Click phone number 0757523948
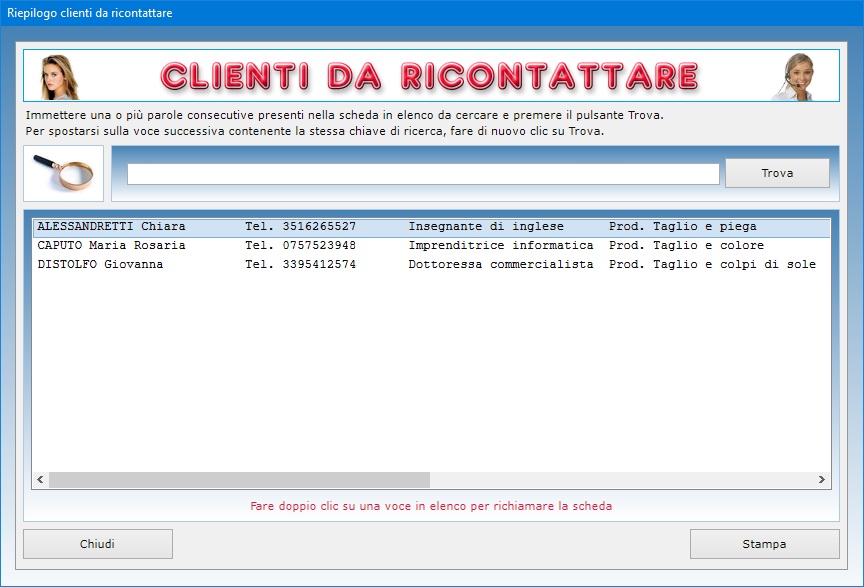The width and height of the screenshot is (864, 587). pos(319,245)
